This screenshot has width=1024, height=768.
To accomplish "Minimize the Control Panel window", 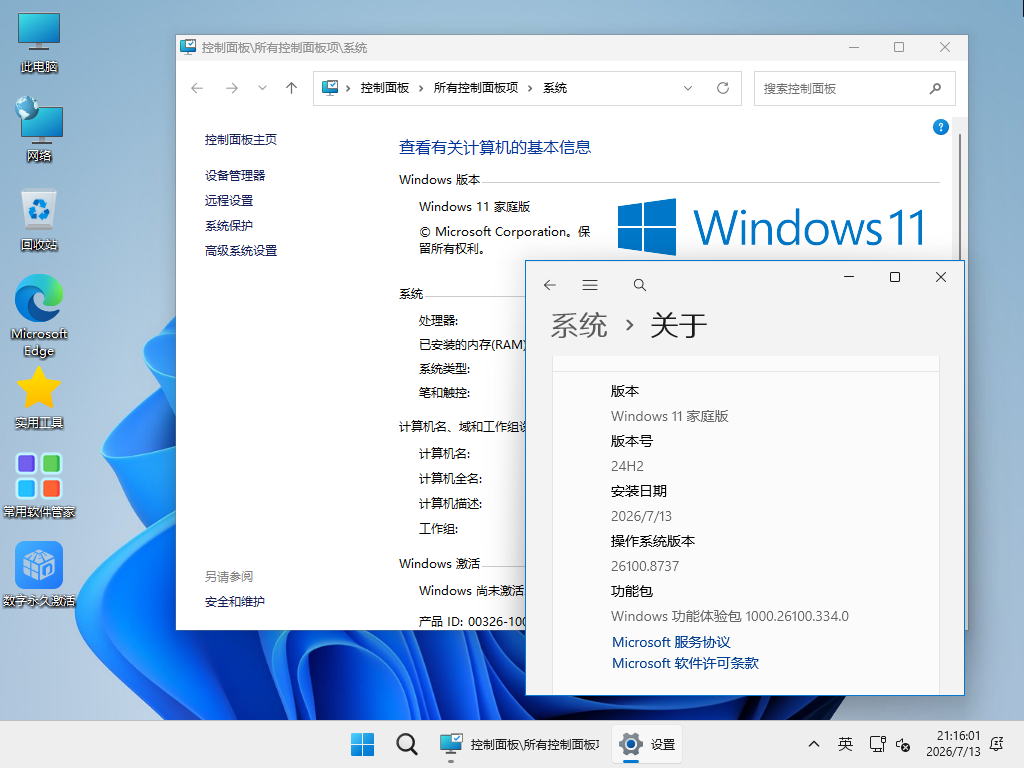I will [x=854, y=47].
